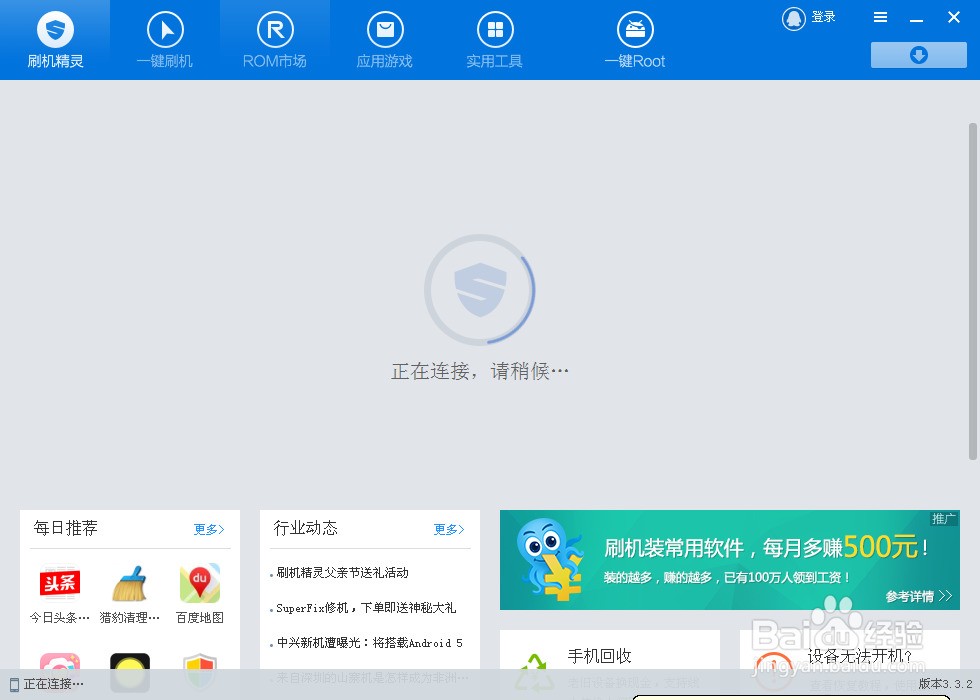The height and width of the screenshot is (700, 980).
Task: Open news 刷机精灵父亲节送礼活动
Action: (x=342, y=572)
